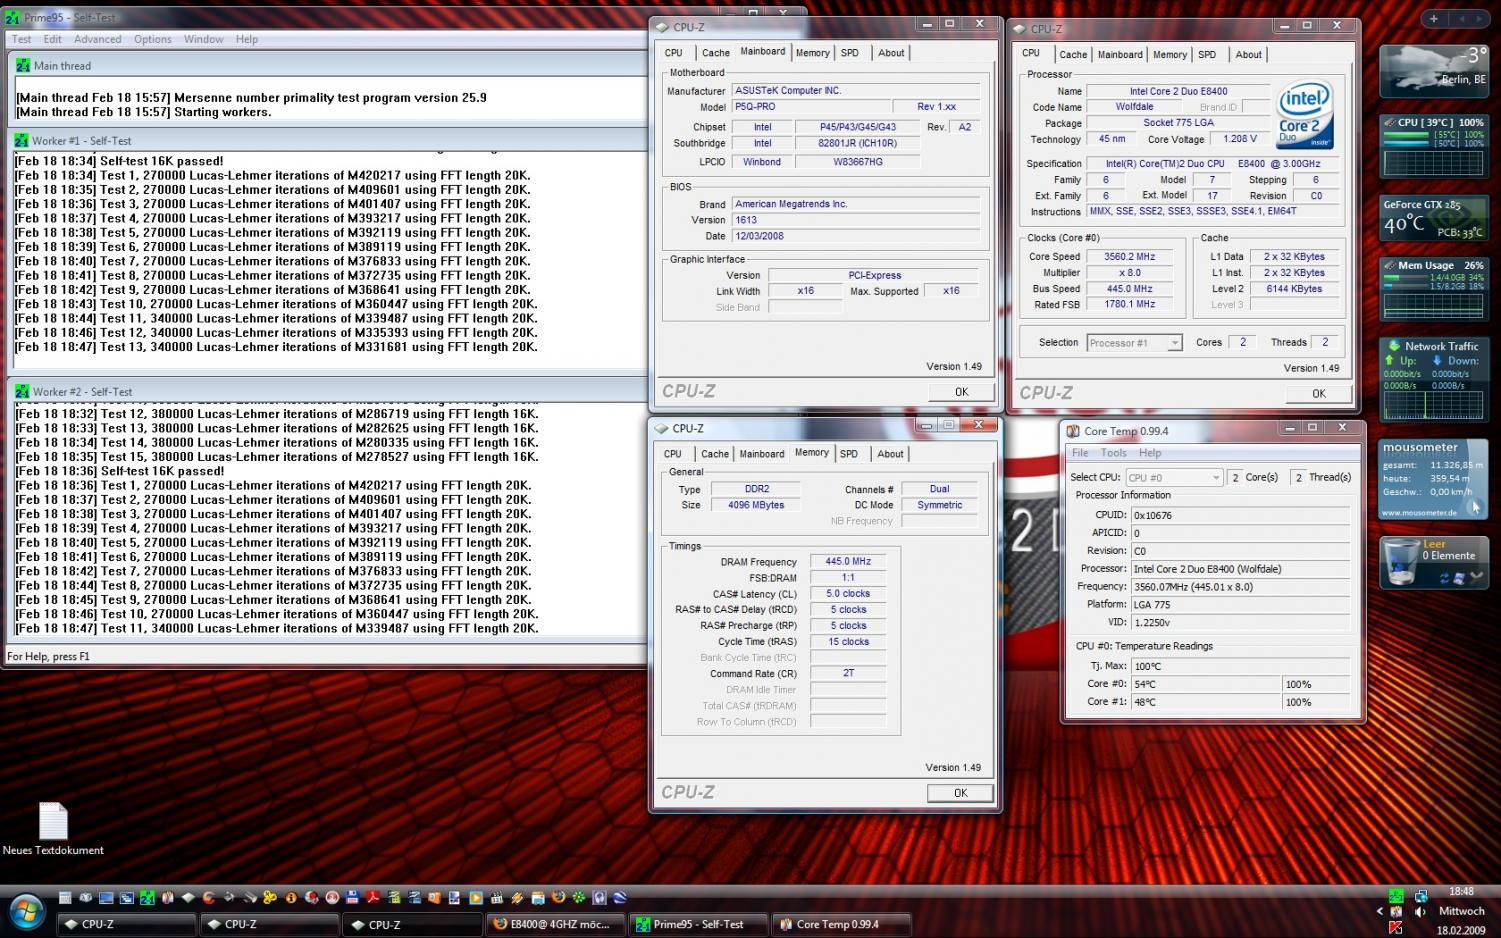Open the Tools menu in Core Temp
Viewport: 1501px width, 938px height.
tap(1113, 453)
